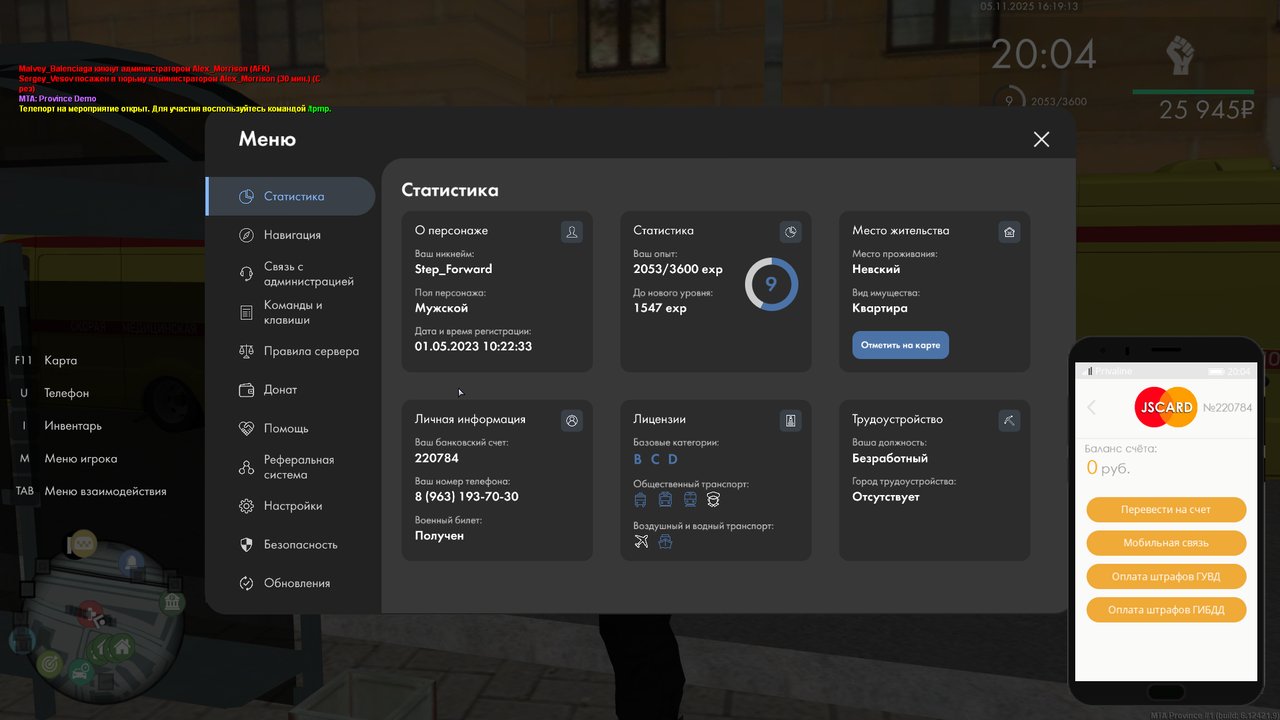
Task: Click the pie chart icon on Статистика card
Action: pos(790,232)
